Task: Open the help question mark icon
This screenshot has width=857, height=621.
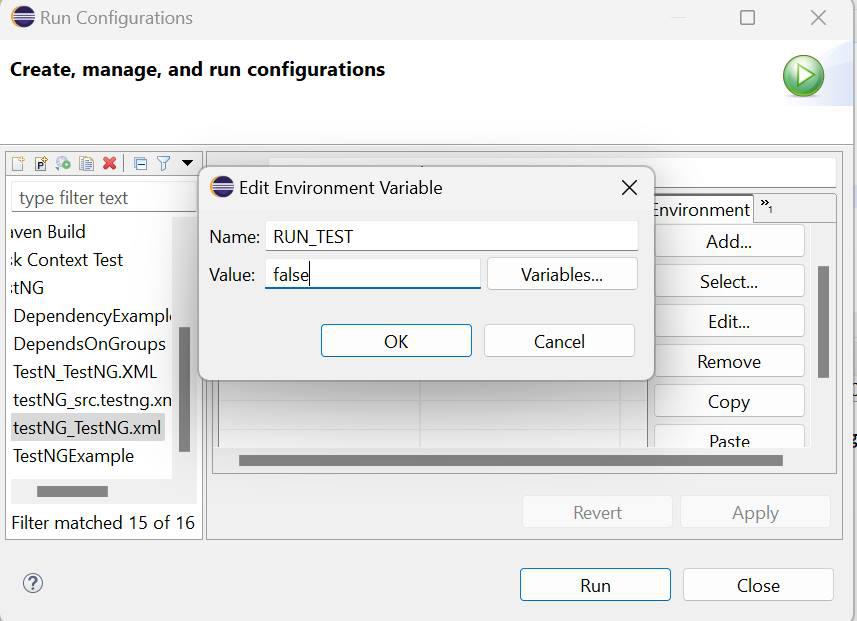Action: coord(32,584)
